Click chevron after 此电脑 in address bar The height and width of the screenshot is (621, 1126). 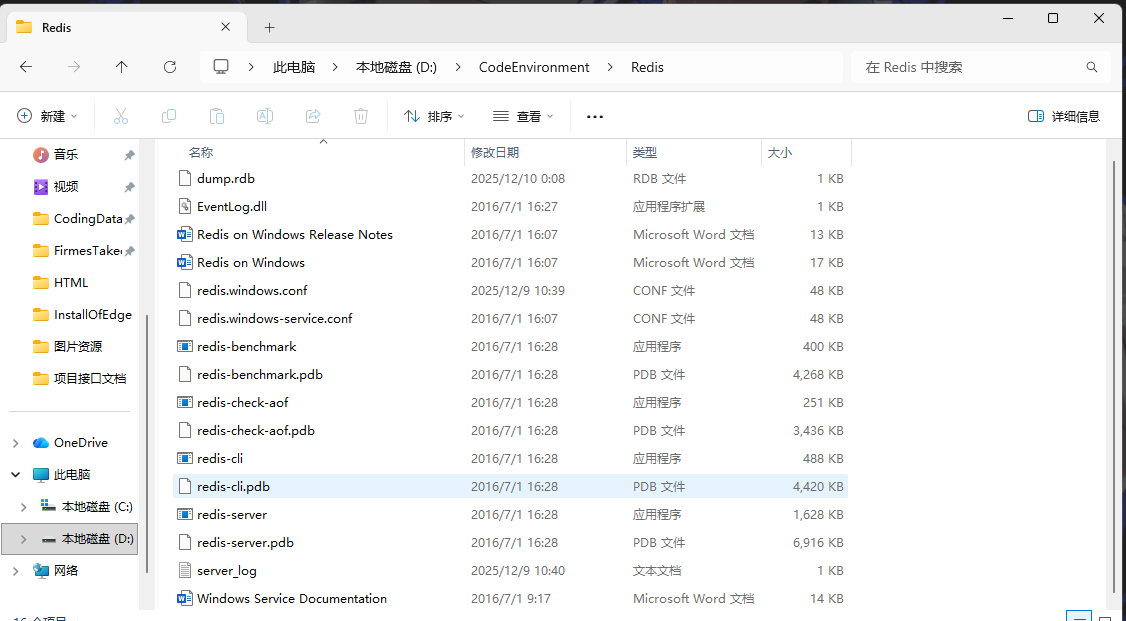(335, 67)
